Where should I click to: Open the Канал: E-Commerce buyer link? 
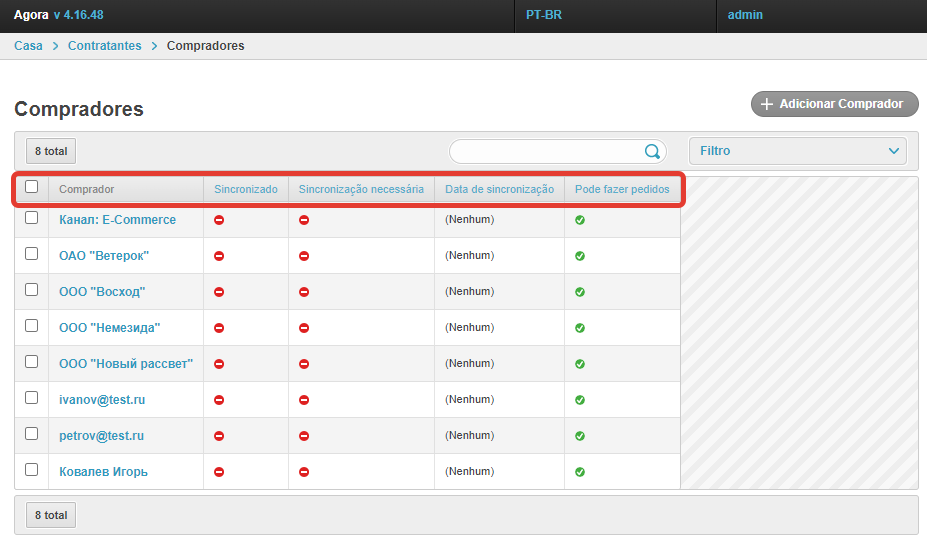117,220
